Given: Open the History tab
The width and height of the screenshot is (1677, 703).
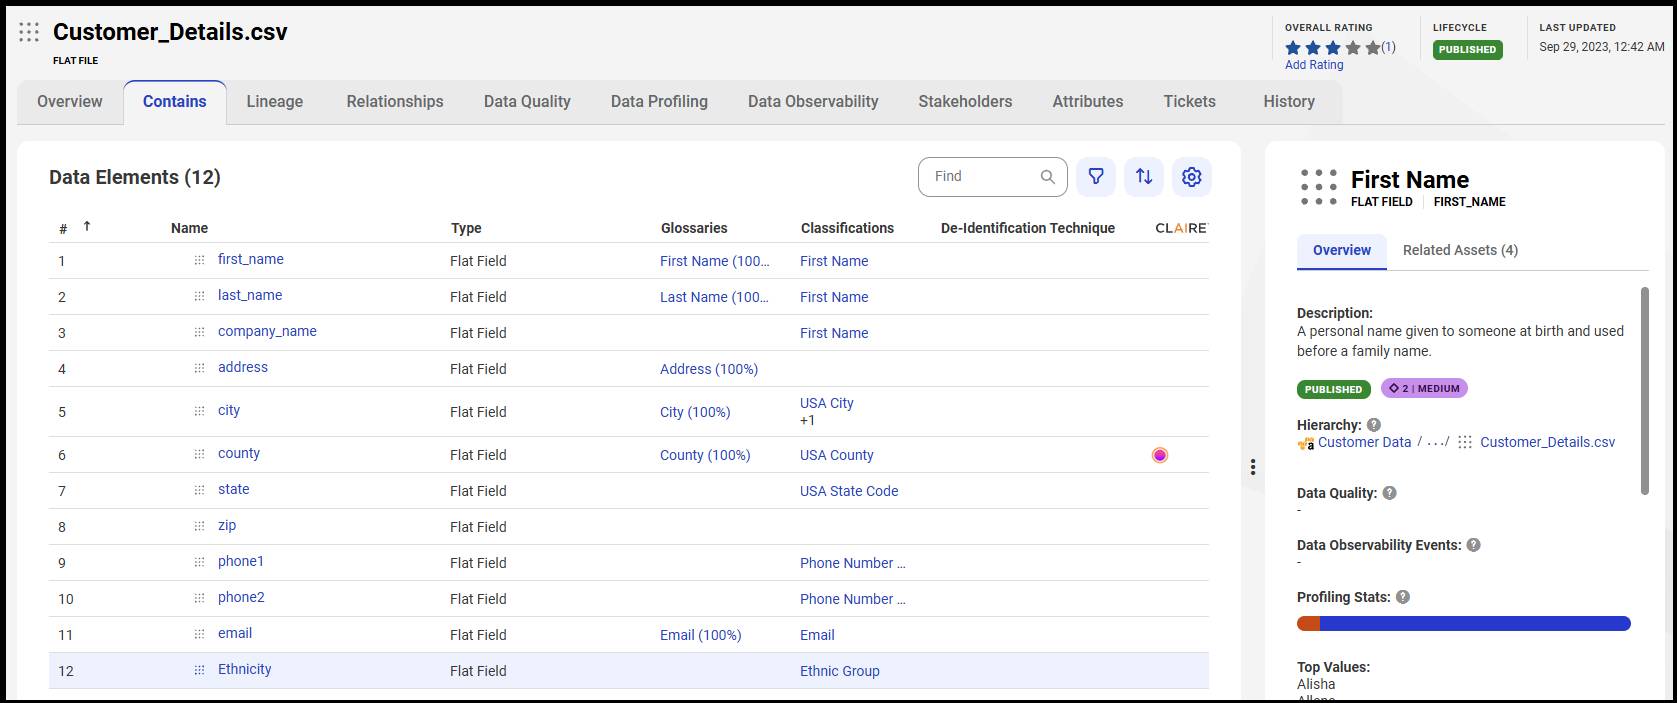Looking at the screenshot, I should (x=1289, y=102).
